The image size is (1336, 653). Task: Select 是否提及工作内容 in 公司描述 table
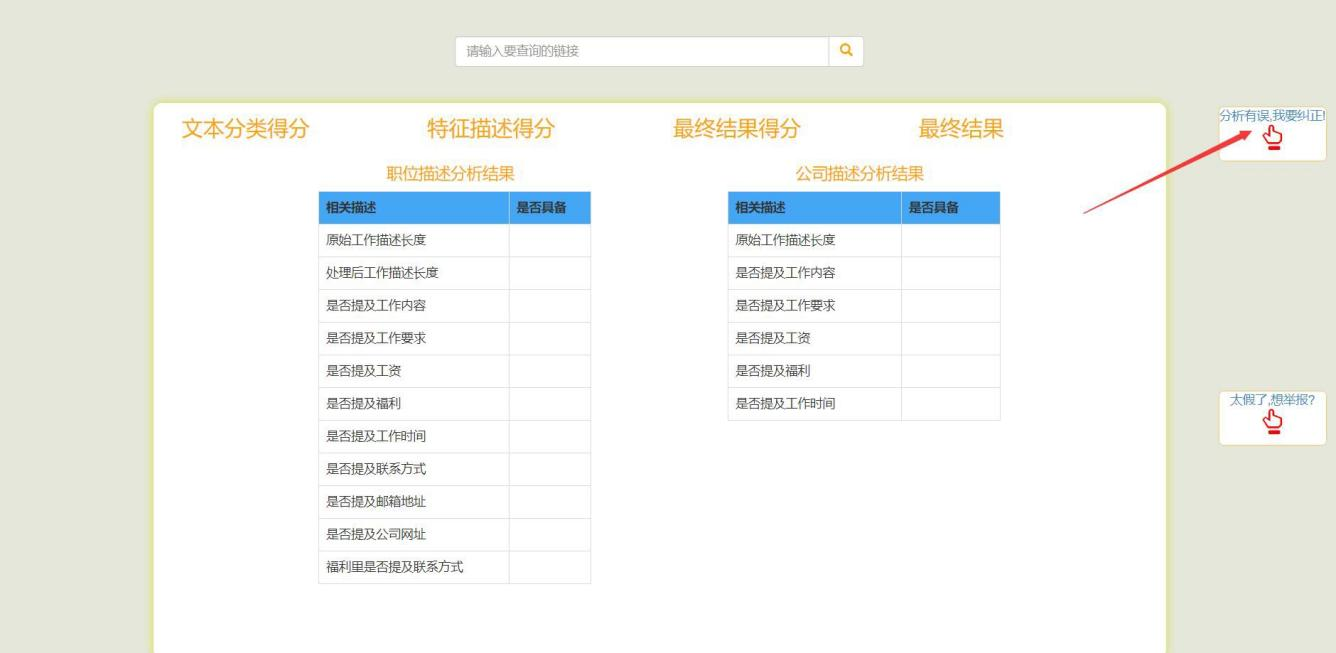864,273
